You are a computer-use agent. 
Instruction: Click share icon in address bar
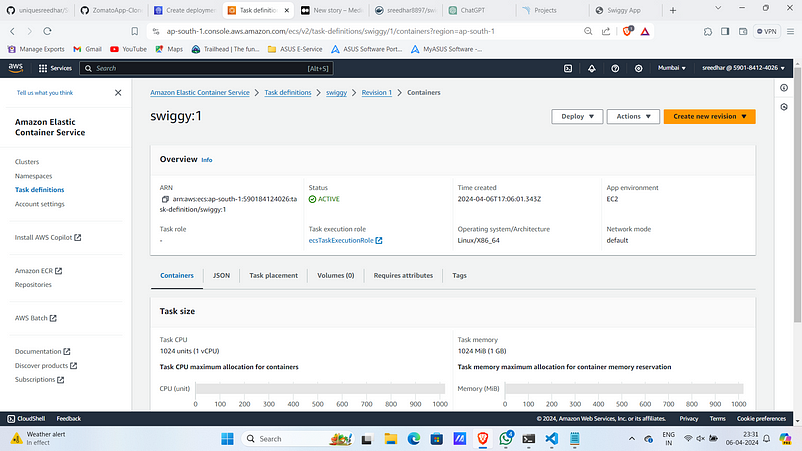coord(606,31)
